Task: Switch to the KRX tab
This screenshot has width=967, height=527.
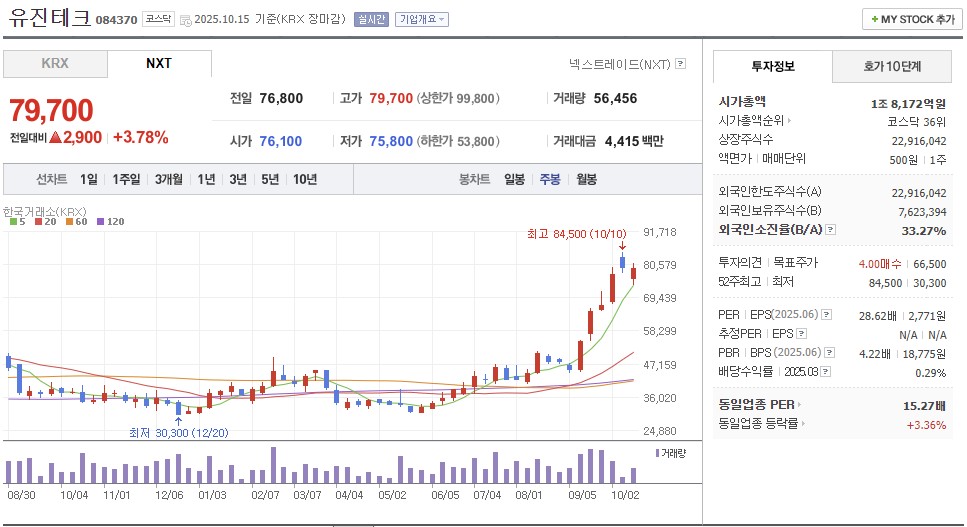Action: pos(56,63)
